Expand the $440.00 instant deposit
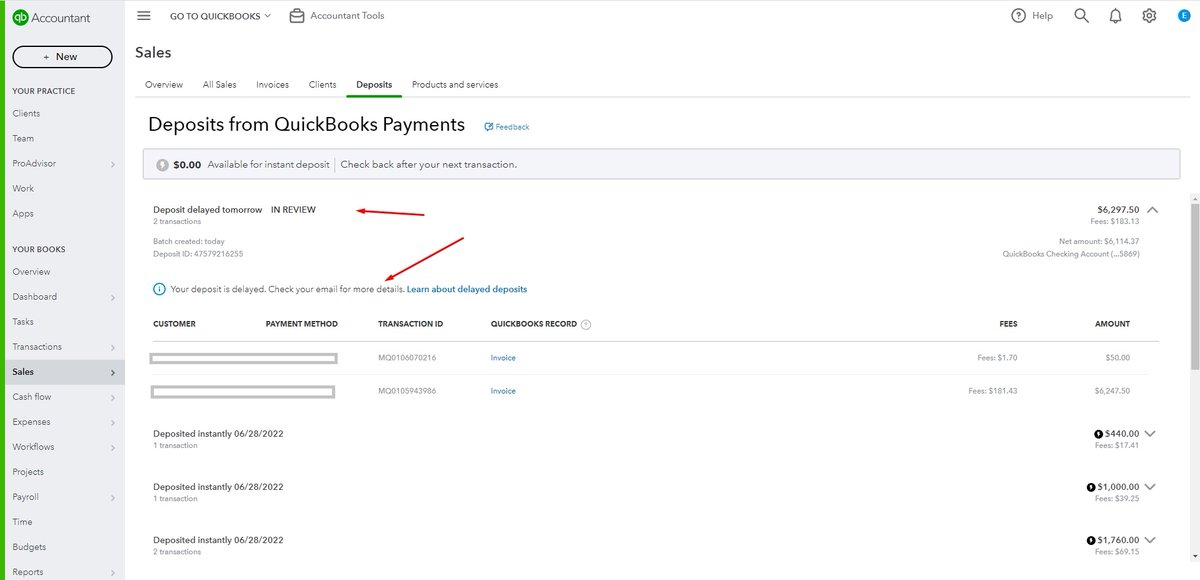Viewport: 1200px width, 580px height. 1149,433
